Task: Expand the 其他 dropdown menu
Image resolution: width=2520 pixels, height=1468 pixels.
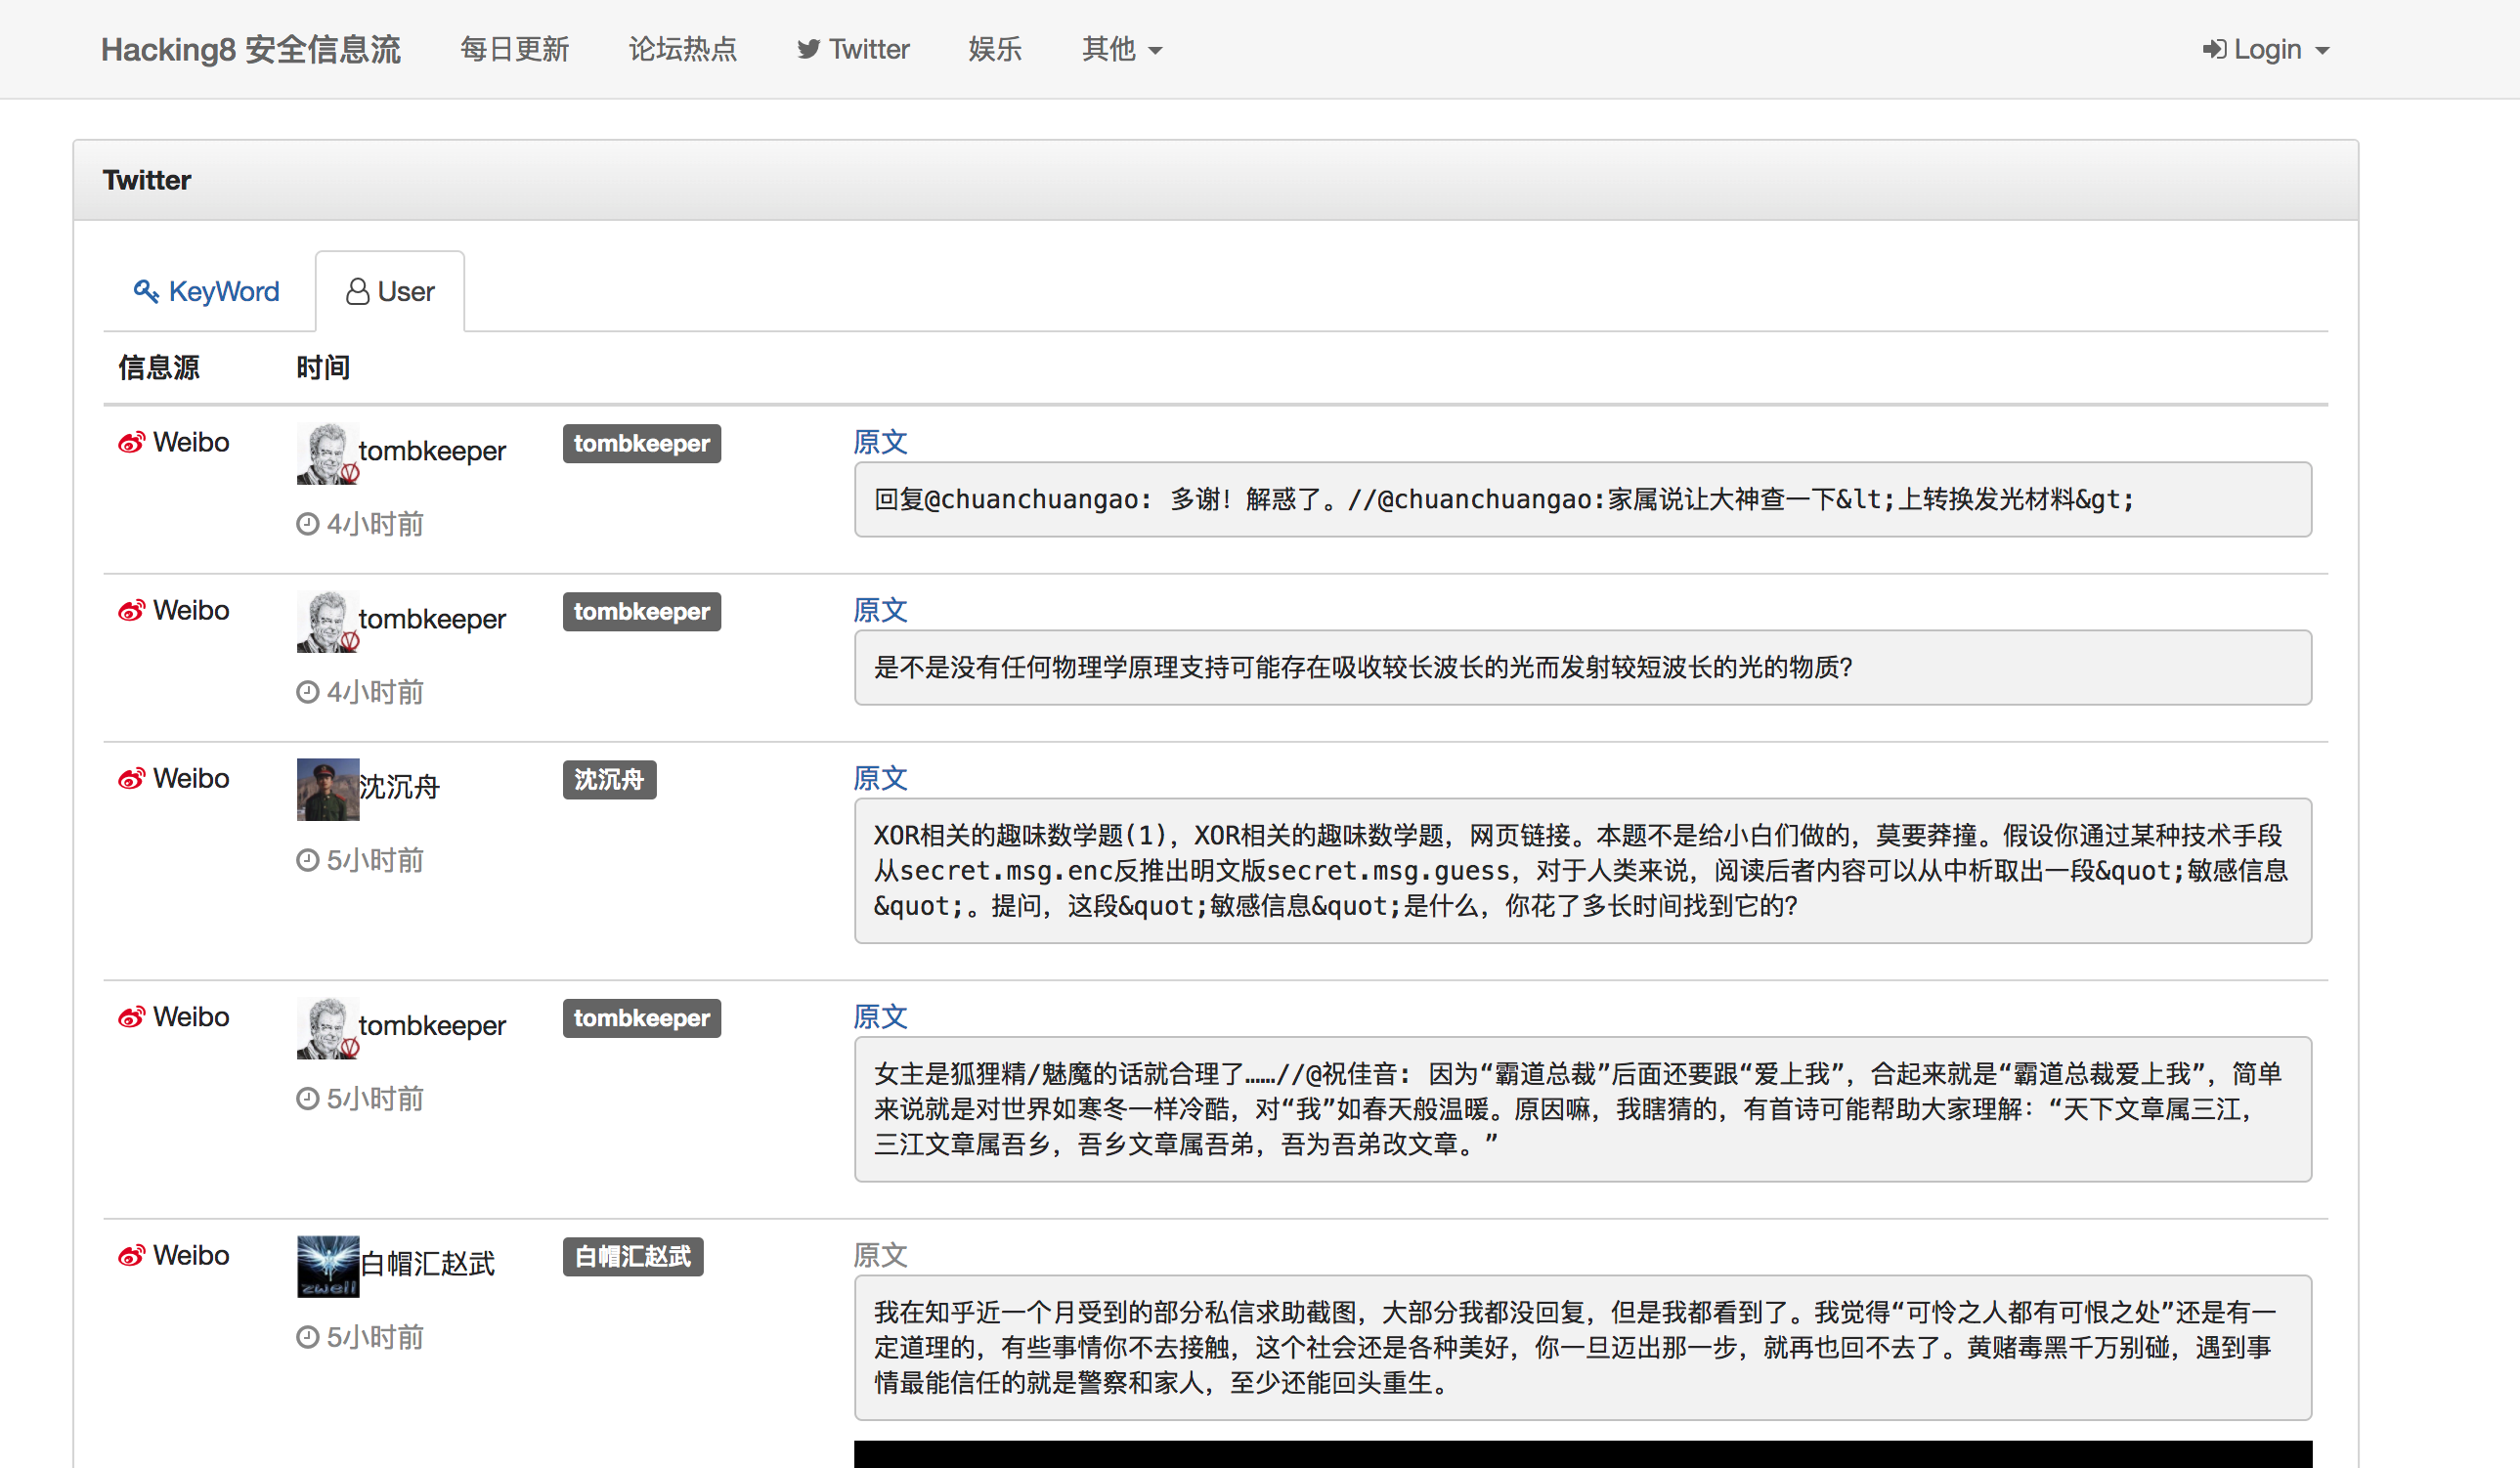Action: (x=1122, y=49)
